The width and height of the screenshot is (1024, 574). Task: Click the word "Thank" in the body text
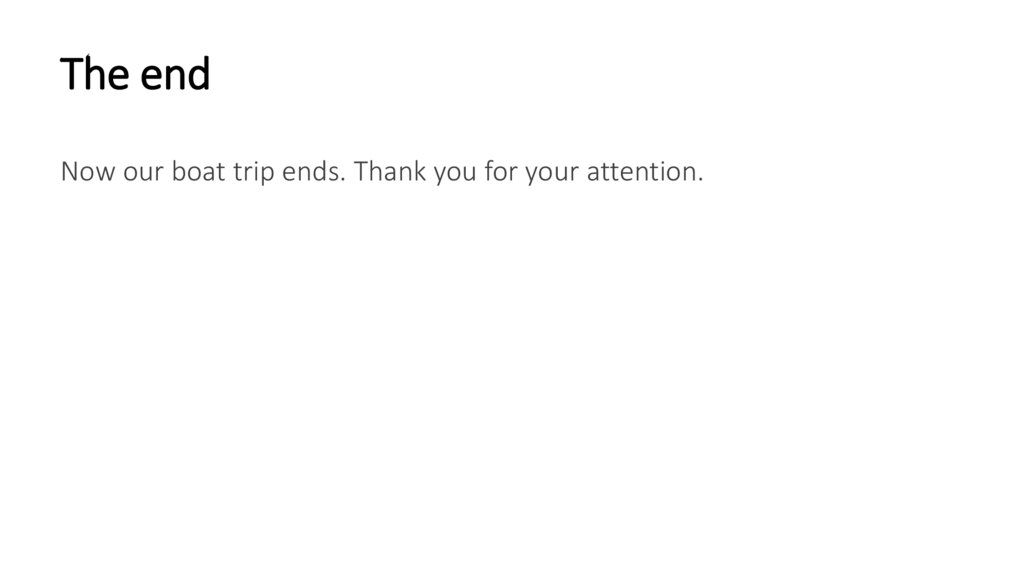point(390,172)
